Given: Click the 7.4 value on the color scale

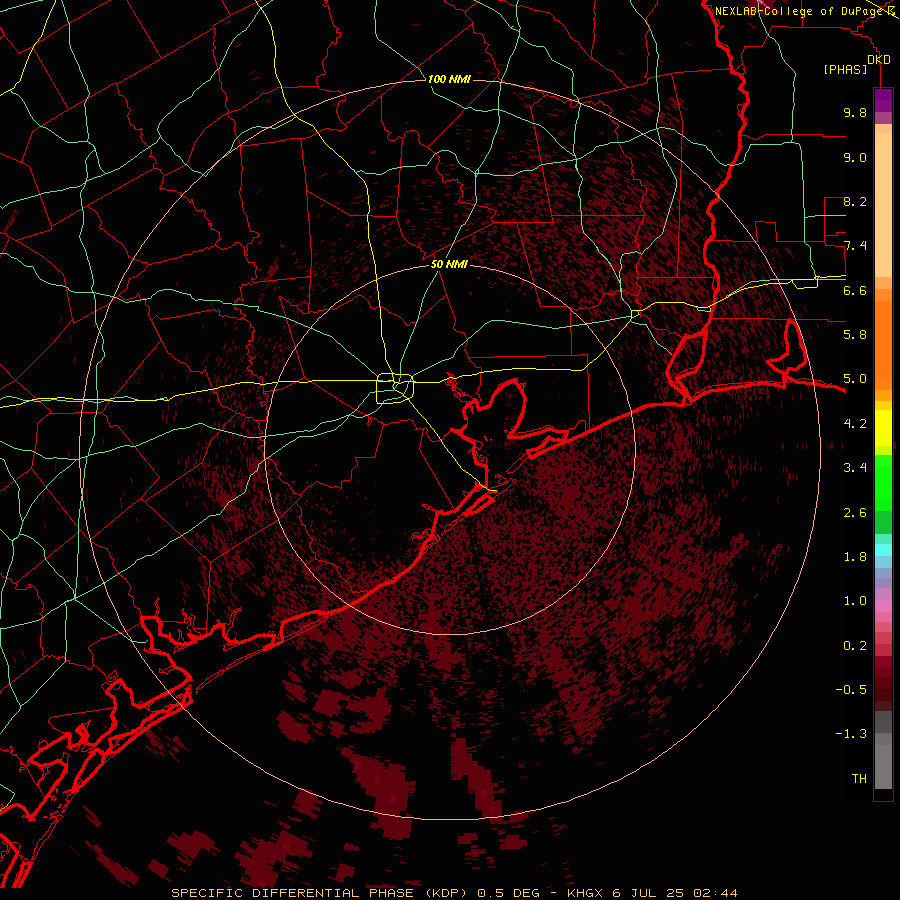Looking at the screenshot, I should point(855,246).
